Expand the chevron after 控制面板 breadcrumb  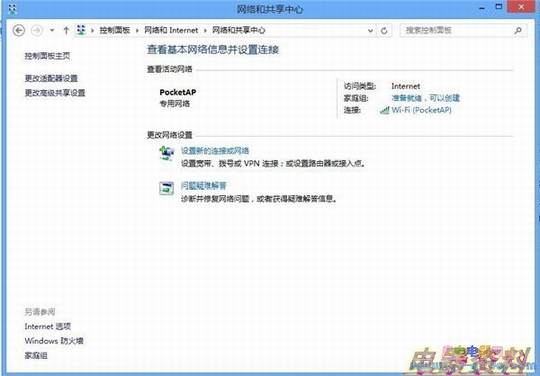137,31
